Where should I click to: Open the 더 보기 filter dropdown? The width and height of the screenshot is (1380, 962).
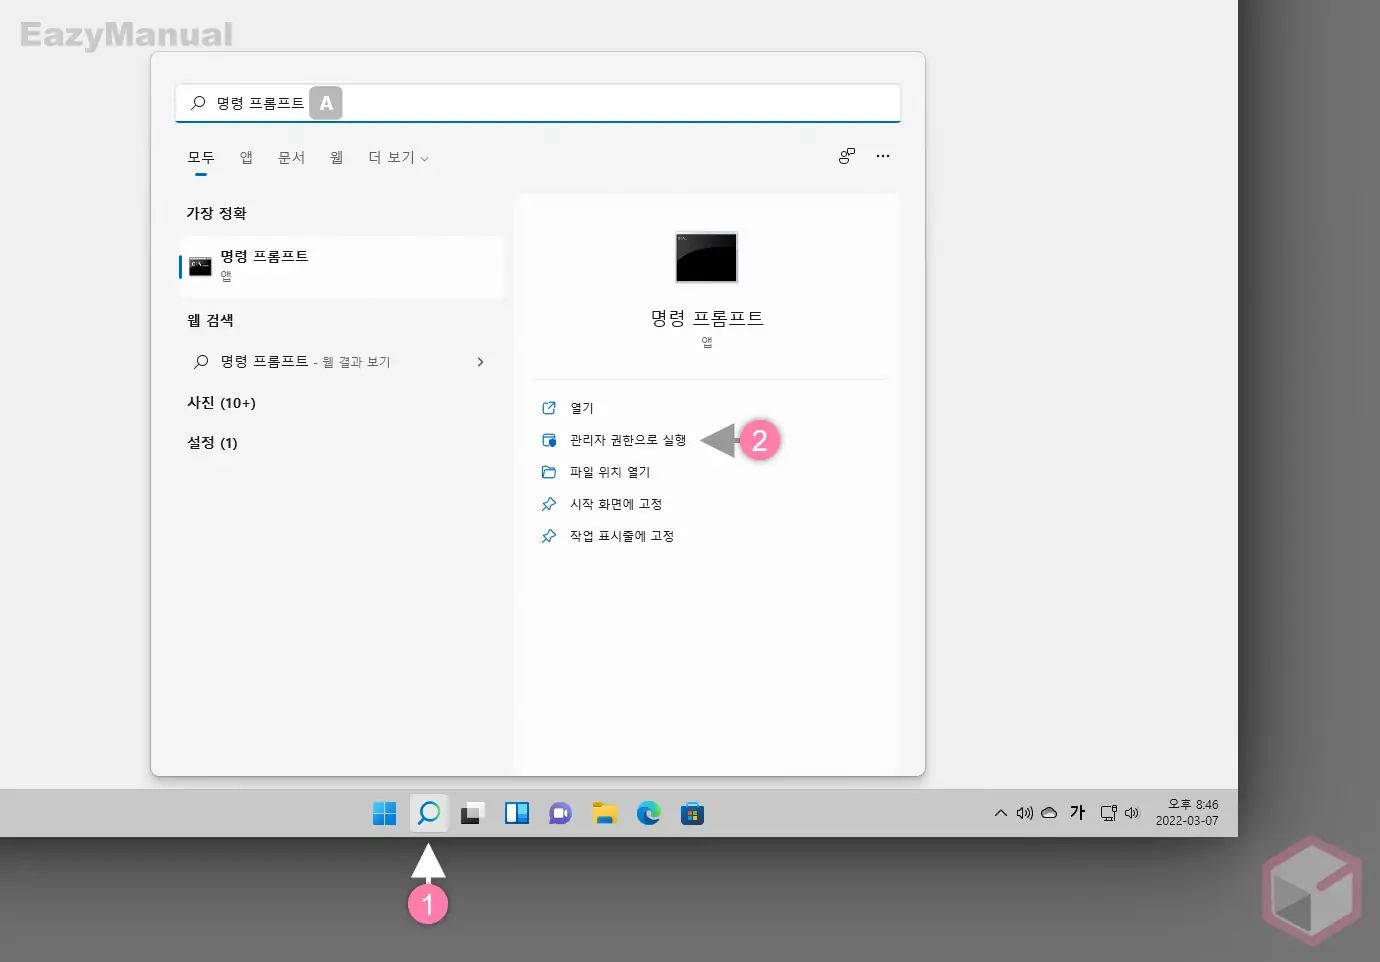click(397, 157)
